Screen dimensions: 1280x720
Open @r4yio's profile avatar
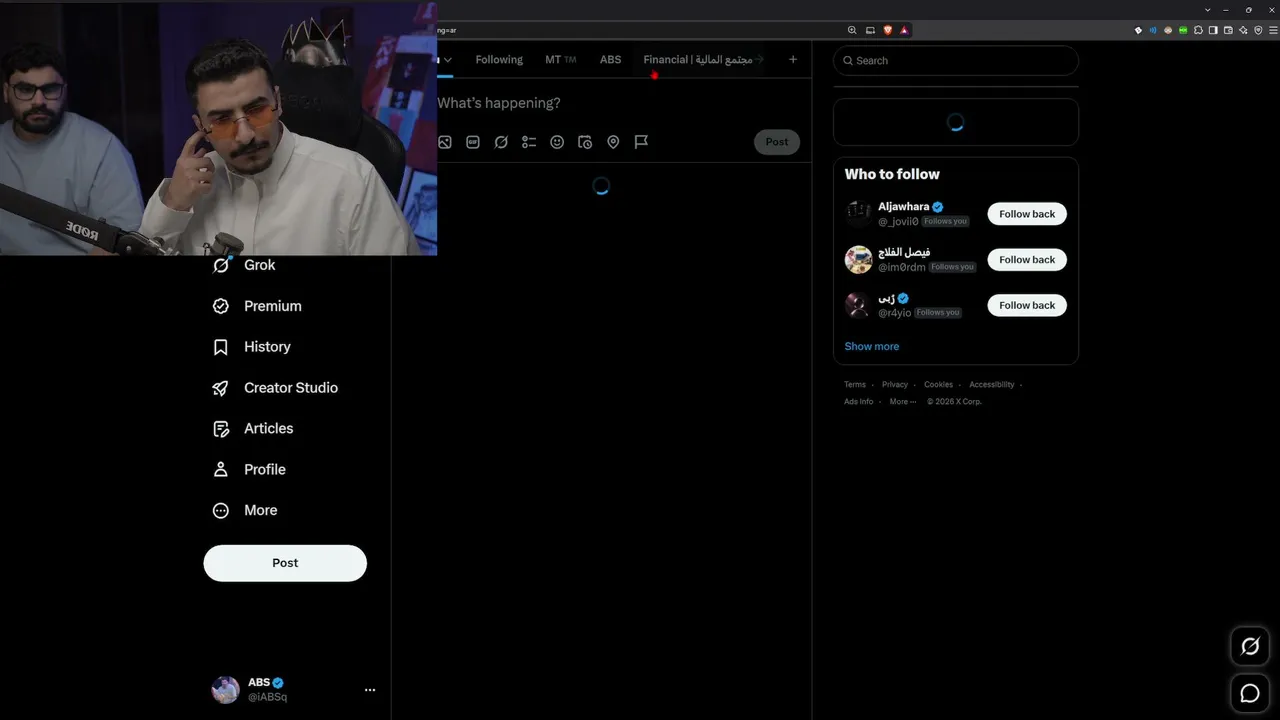[858, 305]
